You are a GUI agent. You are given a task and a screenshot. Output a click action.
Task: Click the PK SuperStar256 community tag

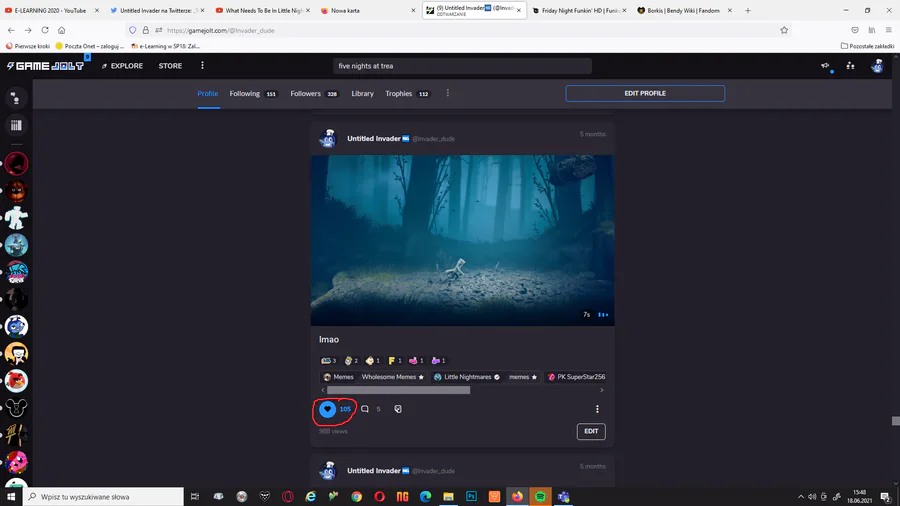(x=576, y=377)
